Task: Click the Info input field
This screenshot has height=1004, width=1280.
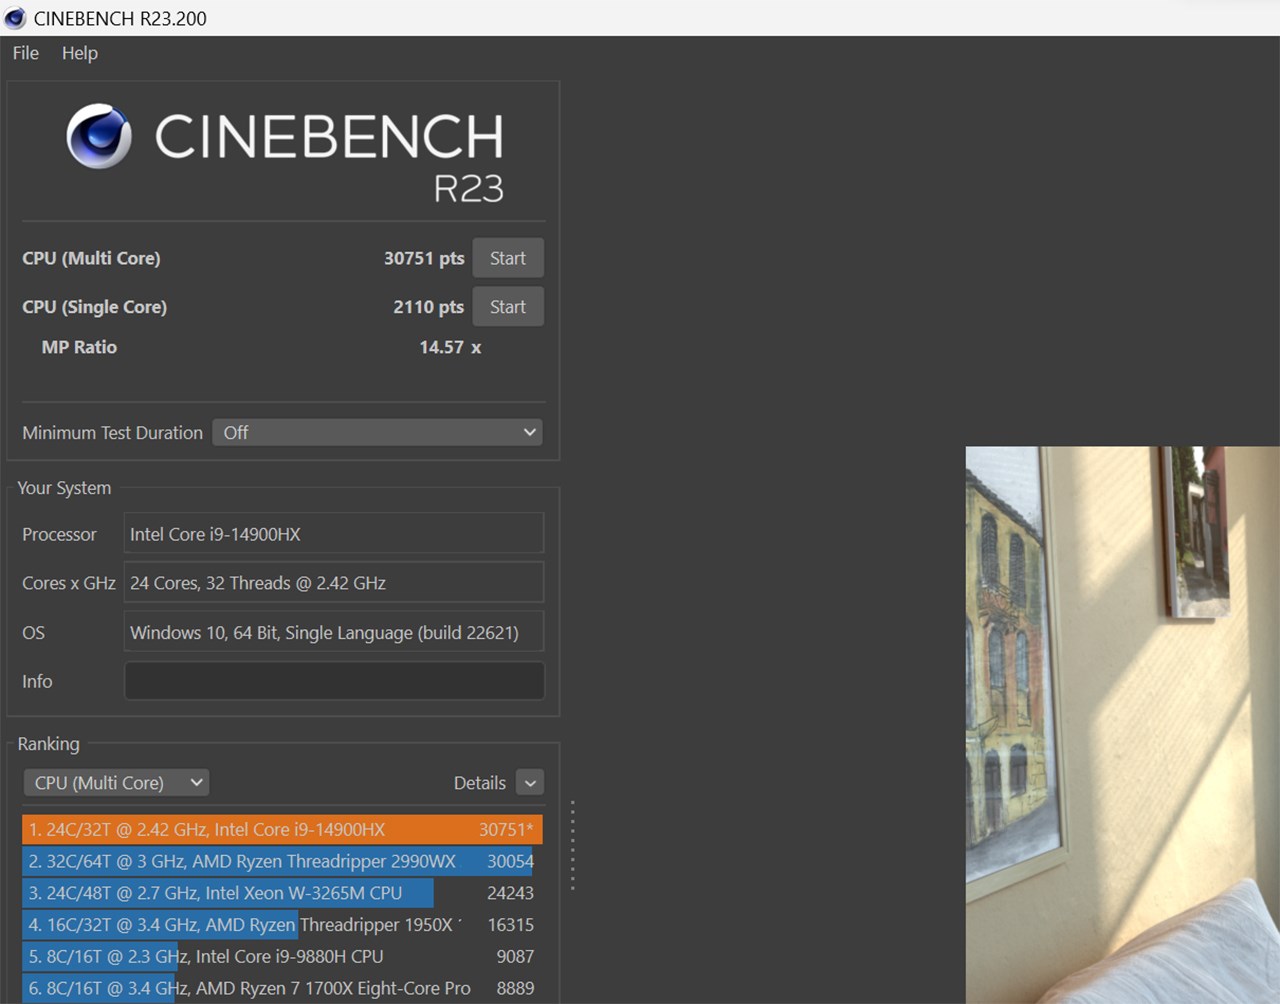Action: 334,681
